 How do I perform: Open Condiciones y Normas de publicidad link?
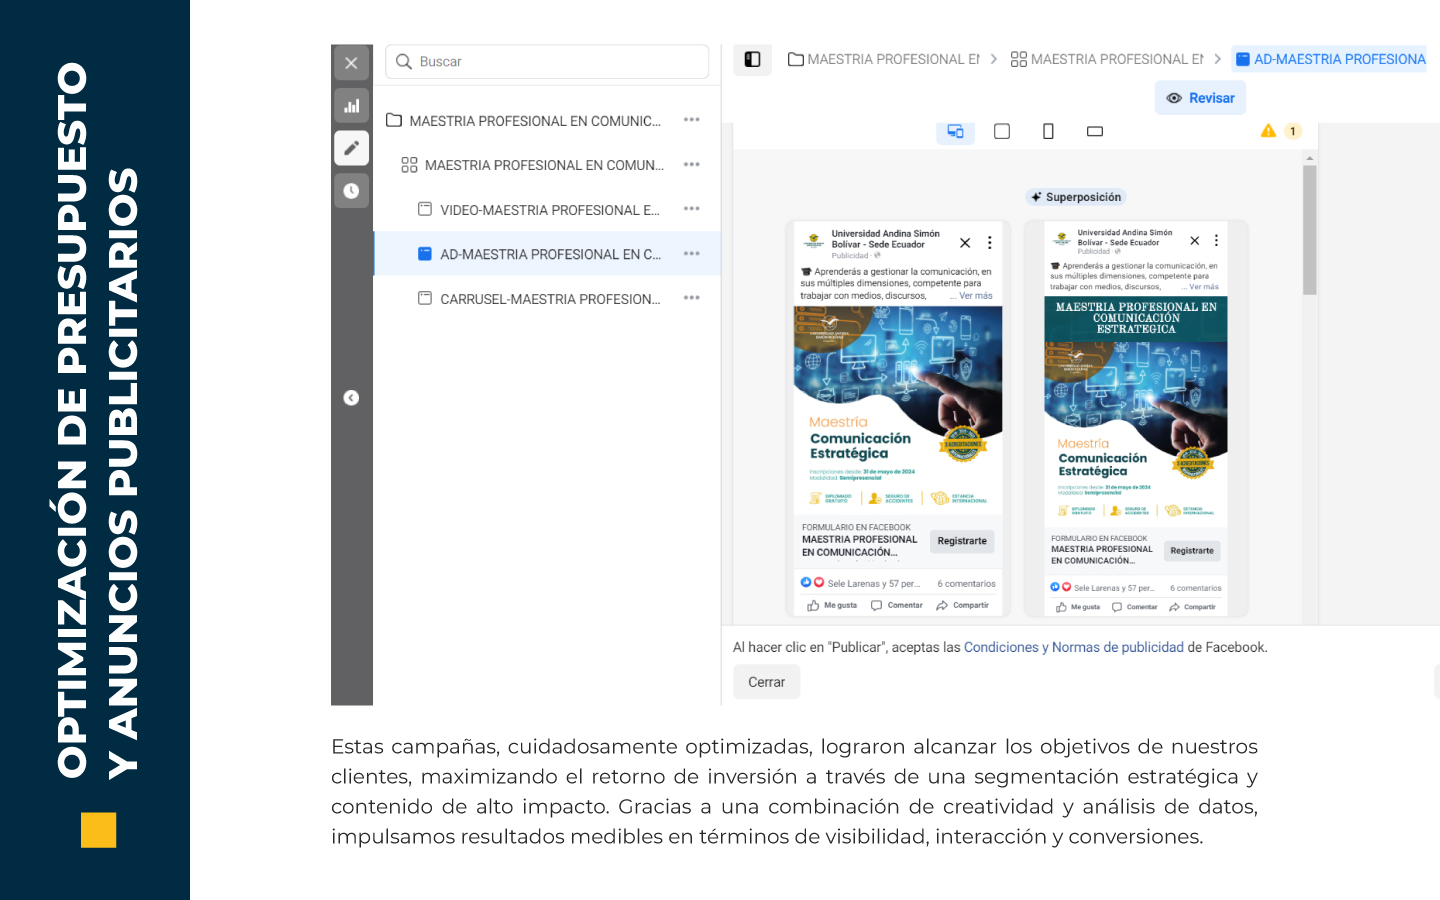(x=1074, y=647)
